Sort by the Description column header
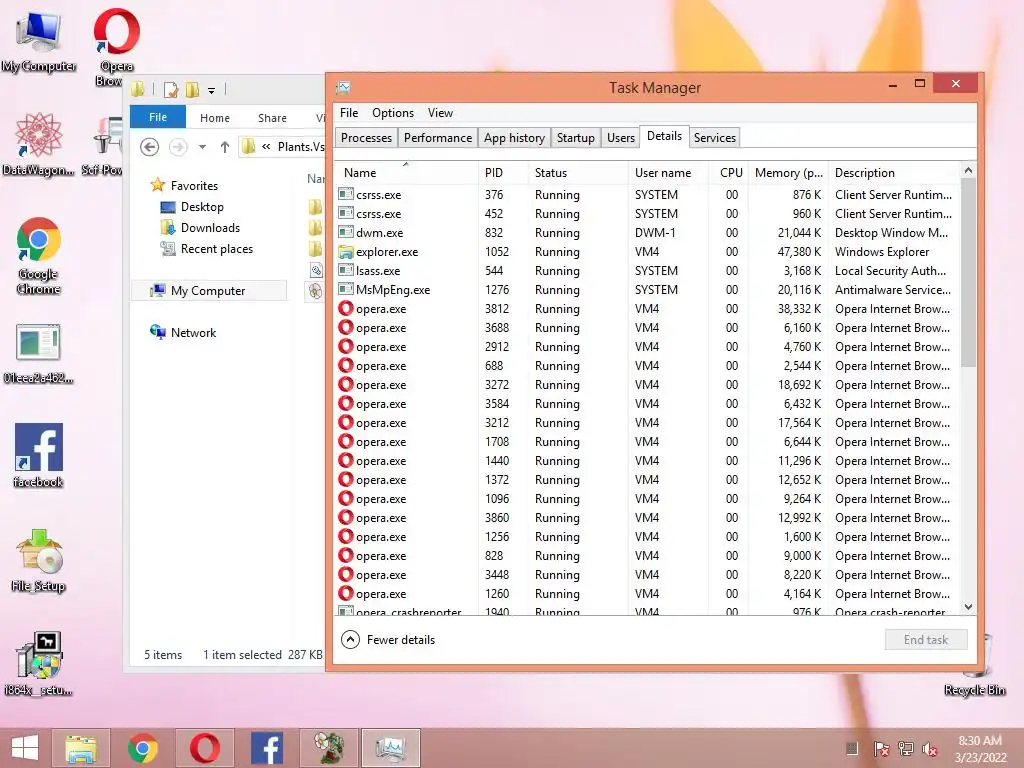 coord(895,172)
